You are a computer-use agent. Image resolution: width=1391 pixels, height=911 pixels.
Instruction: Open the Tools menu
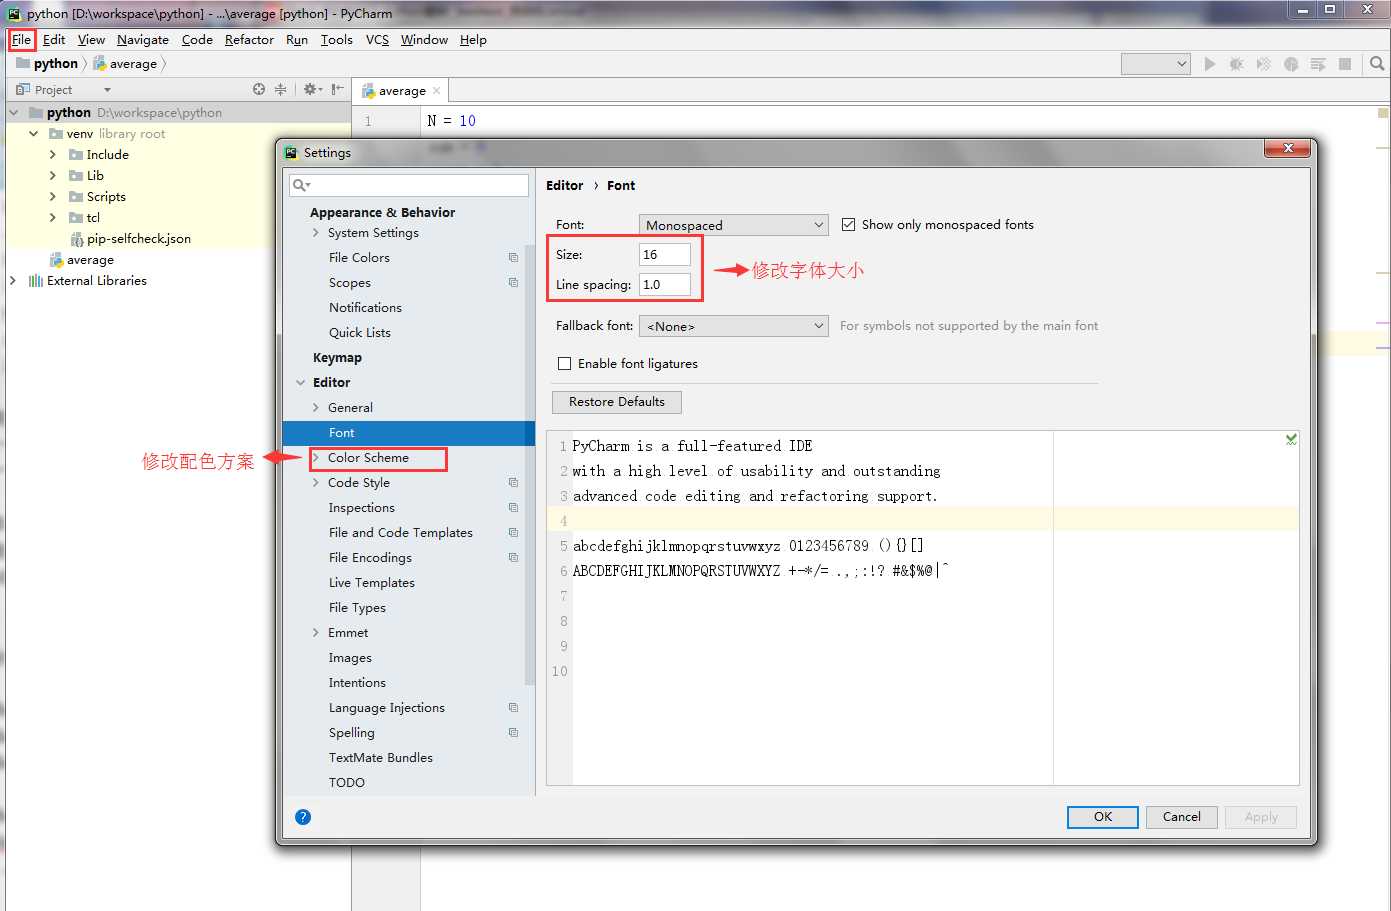(x=336, y=40)
